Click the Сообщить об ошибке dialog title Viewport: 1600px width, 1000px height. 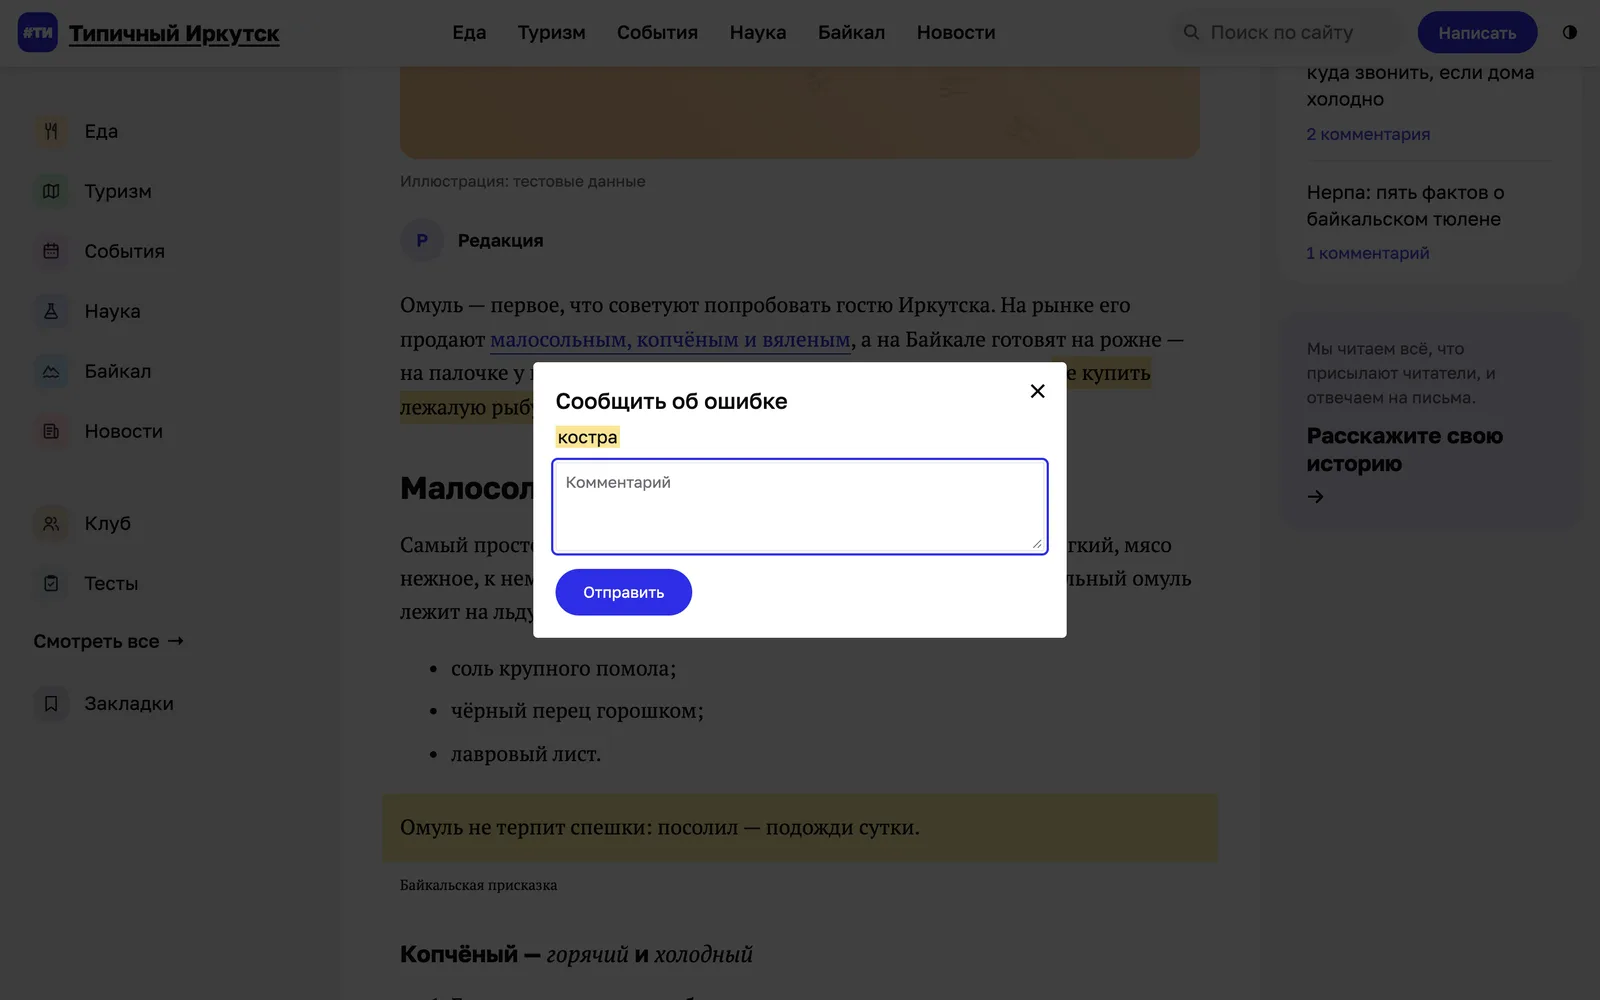pyautogui.click(x=671, y=401)
